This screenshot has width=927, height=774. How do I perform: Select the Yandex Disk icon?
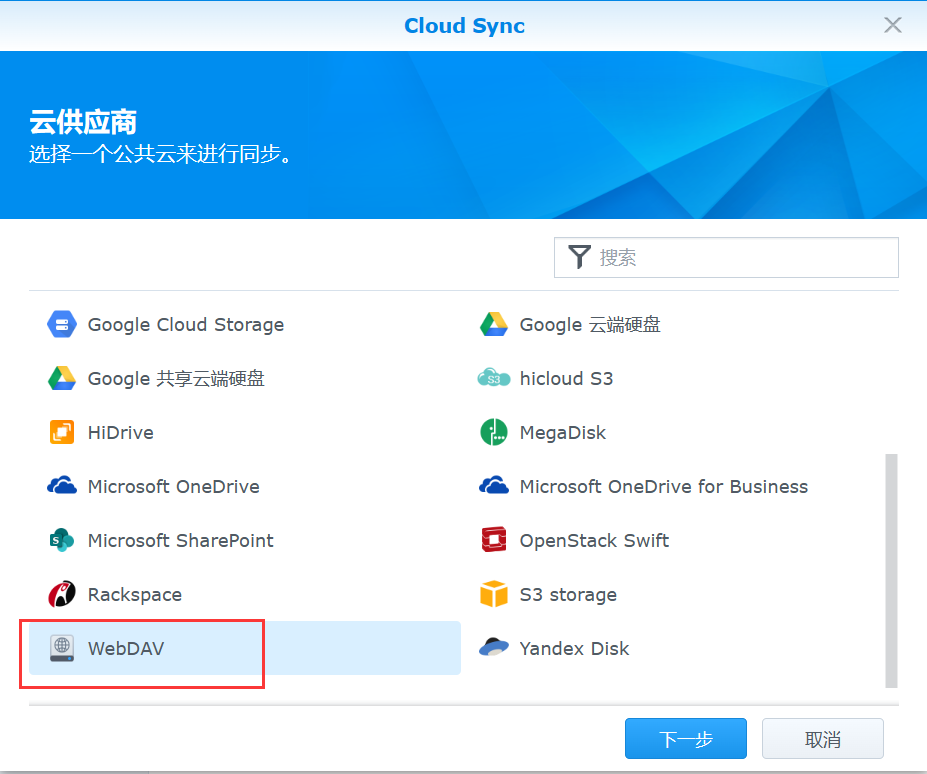point(494,648)
